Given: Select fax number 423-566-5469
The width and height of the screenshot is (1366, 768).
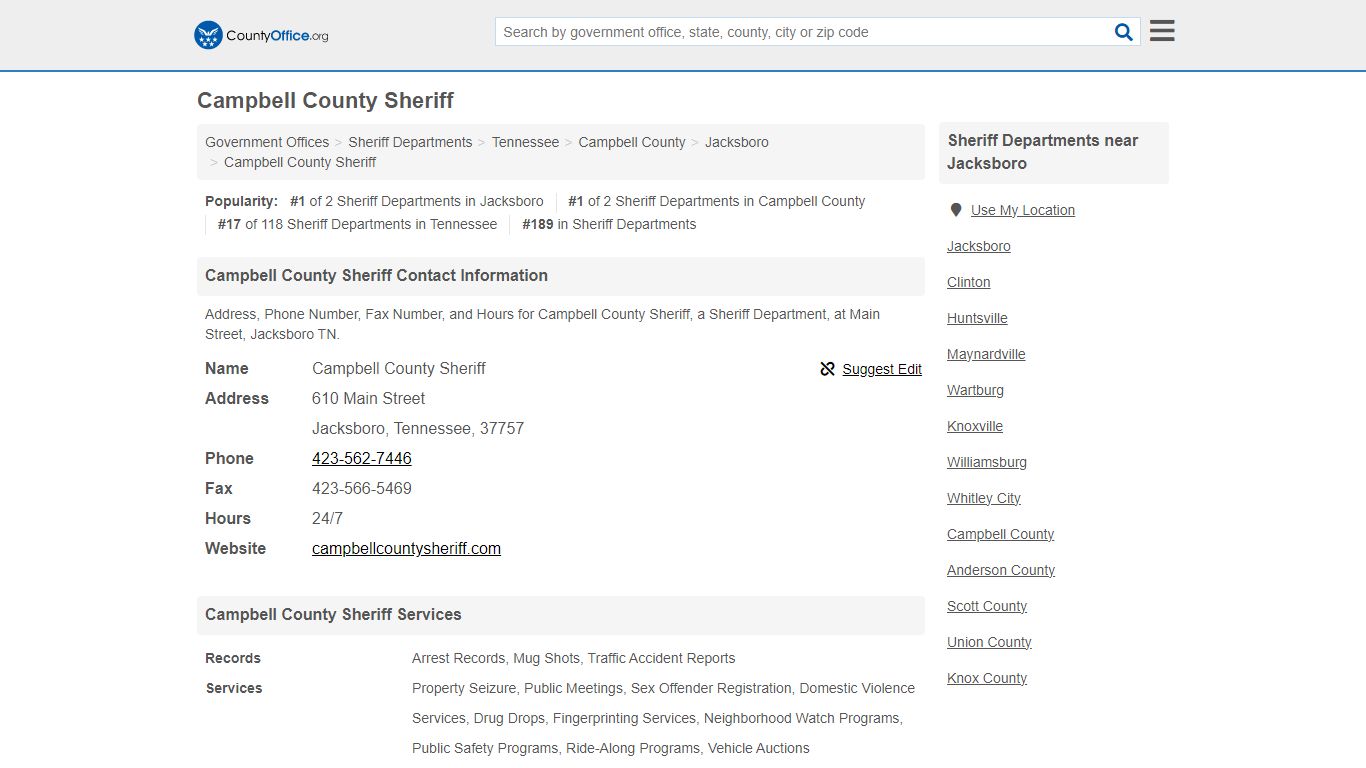Looking at the screenshot, I should point(362,488).
